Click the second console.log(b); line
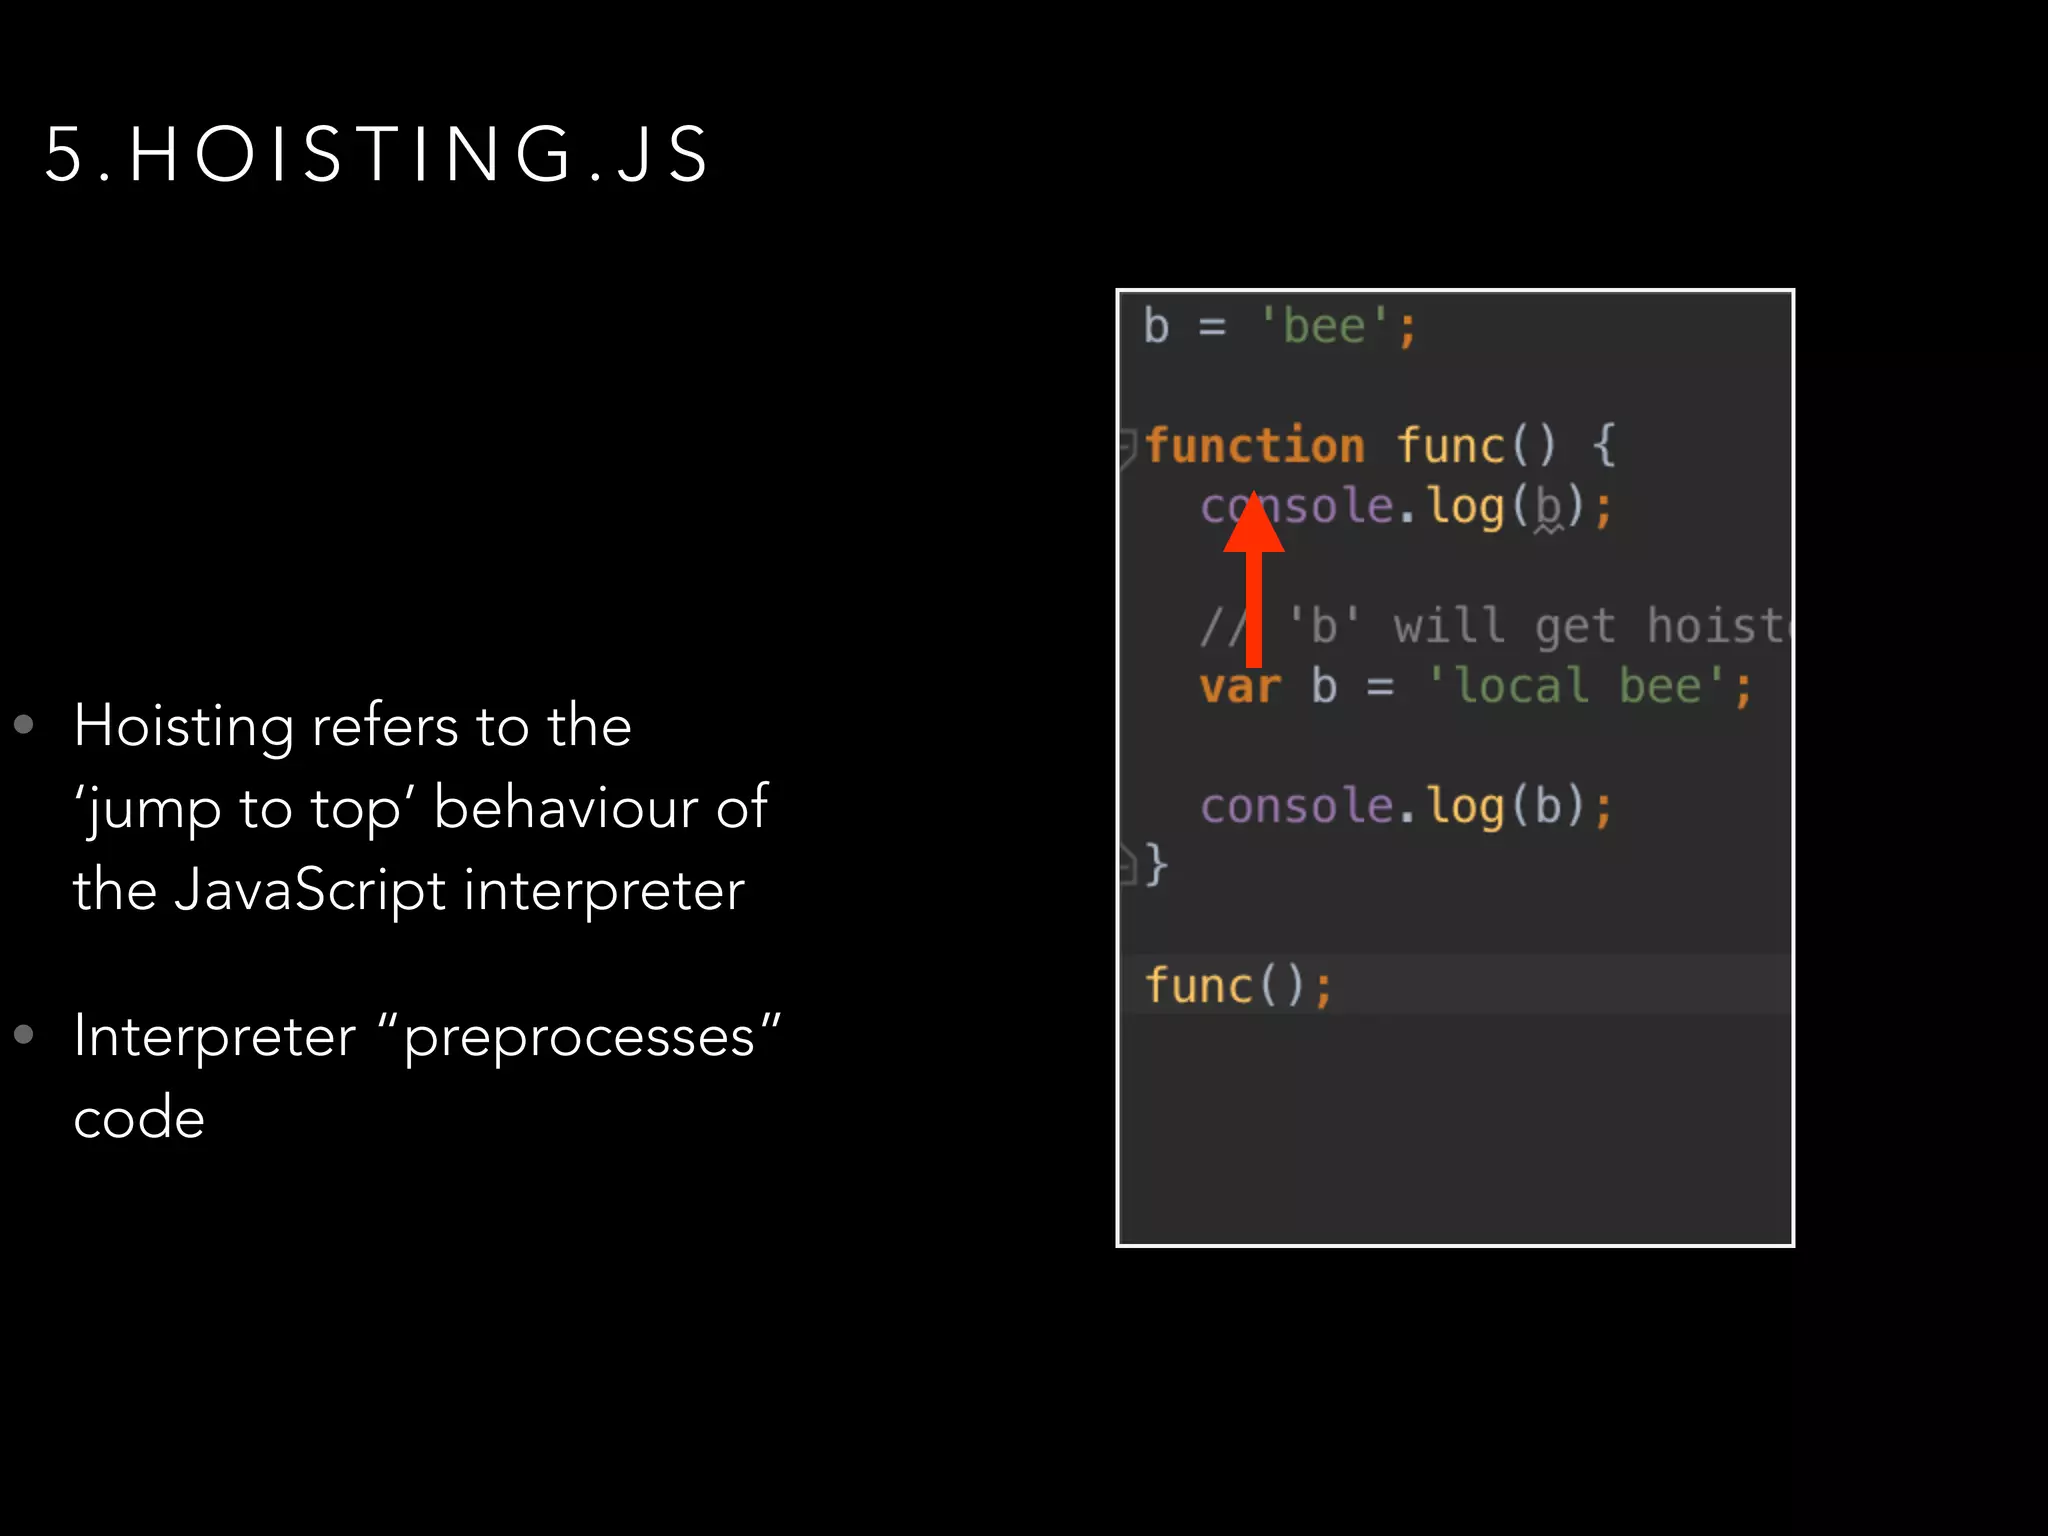Viewport: 2048px width, 1536px height. [x=1407, y=807]
